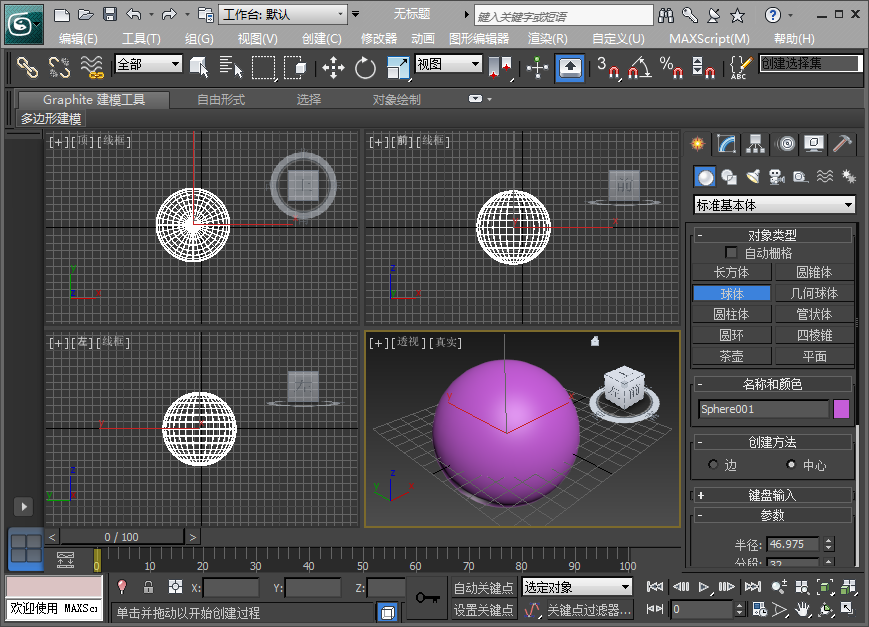Switch to the Motion panel tab
This screenshot has height=627, width=869.
[785, 144]
